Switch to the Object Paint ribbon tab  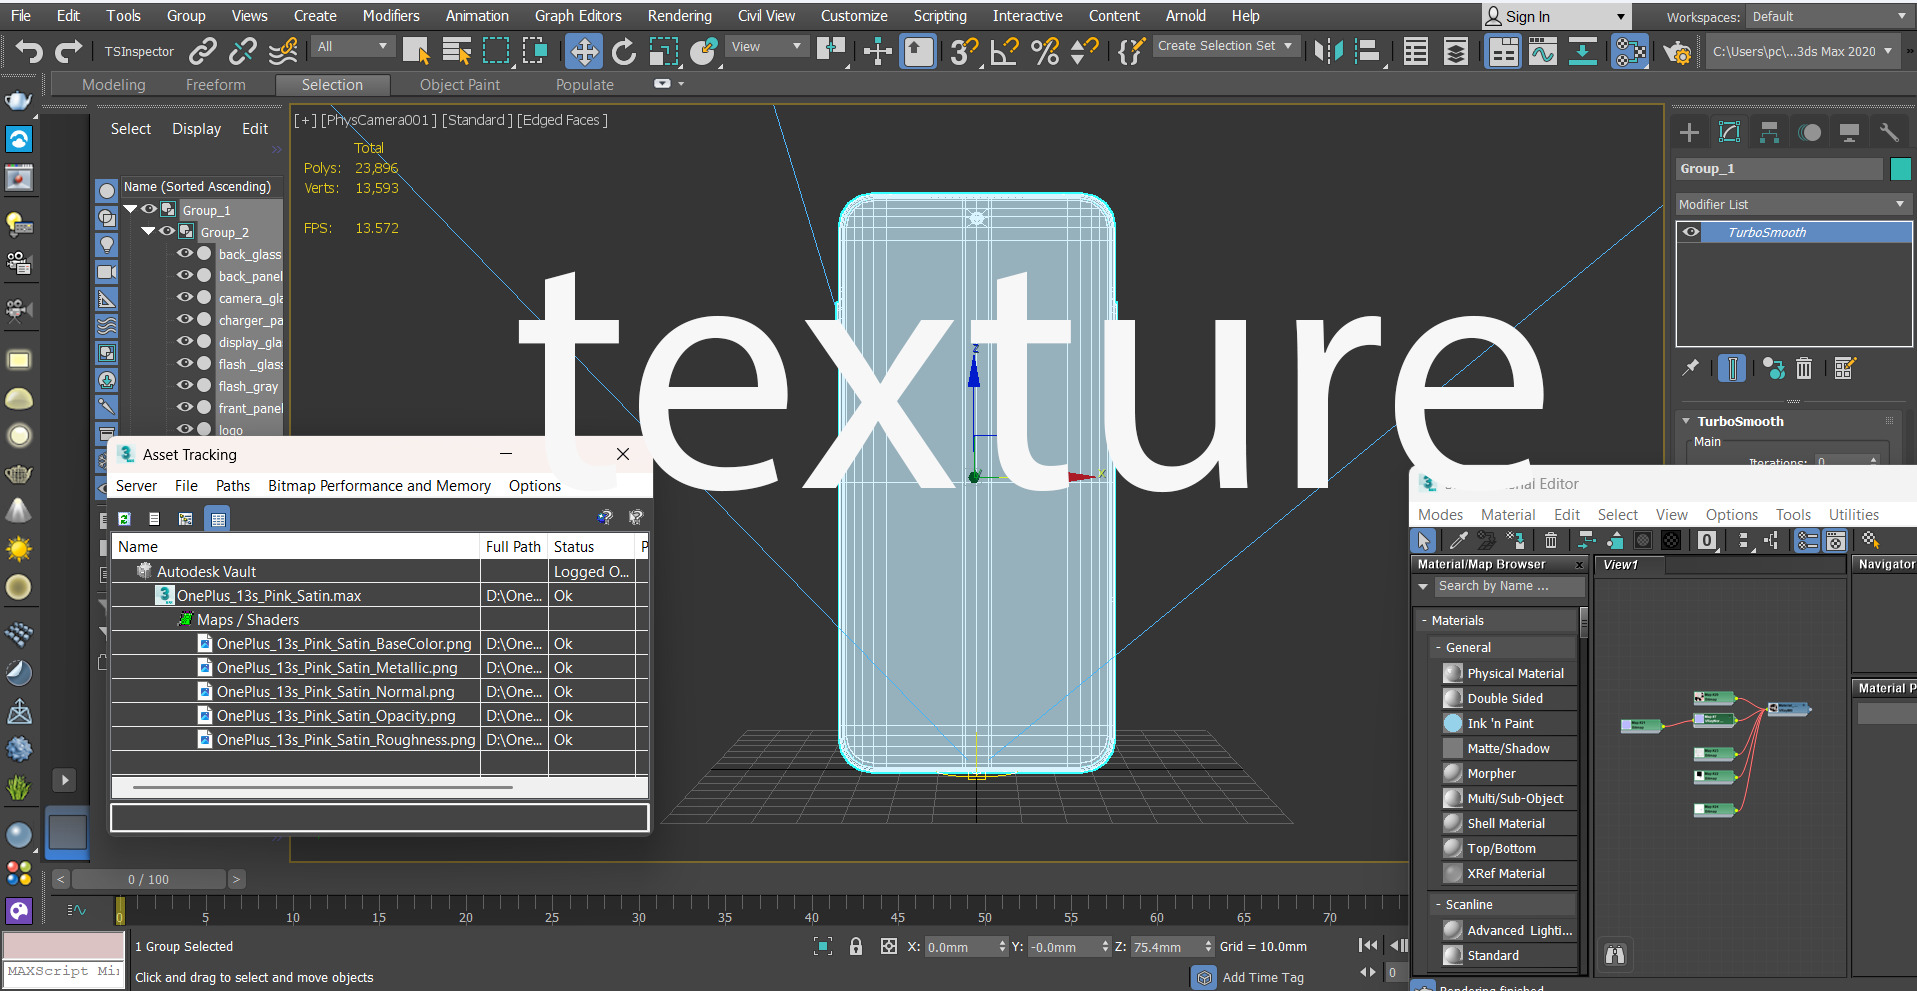[460, 85]
